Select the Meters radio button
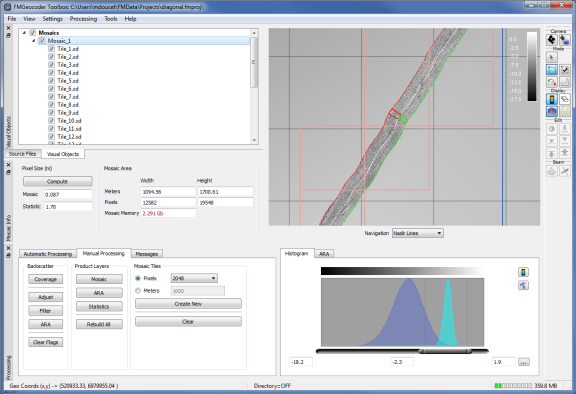Screen dimensions: 576x394 pos(138,291)
